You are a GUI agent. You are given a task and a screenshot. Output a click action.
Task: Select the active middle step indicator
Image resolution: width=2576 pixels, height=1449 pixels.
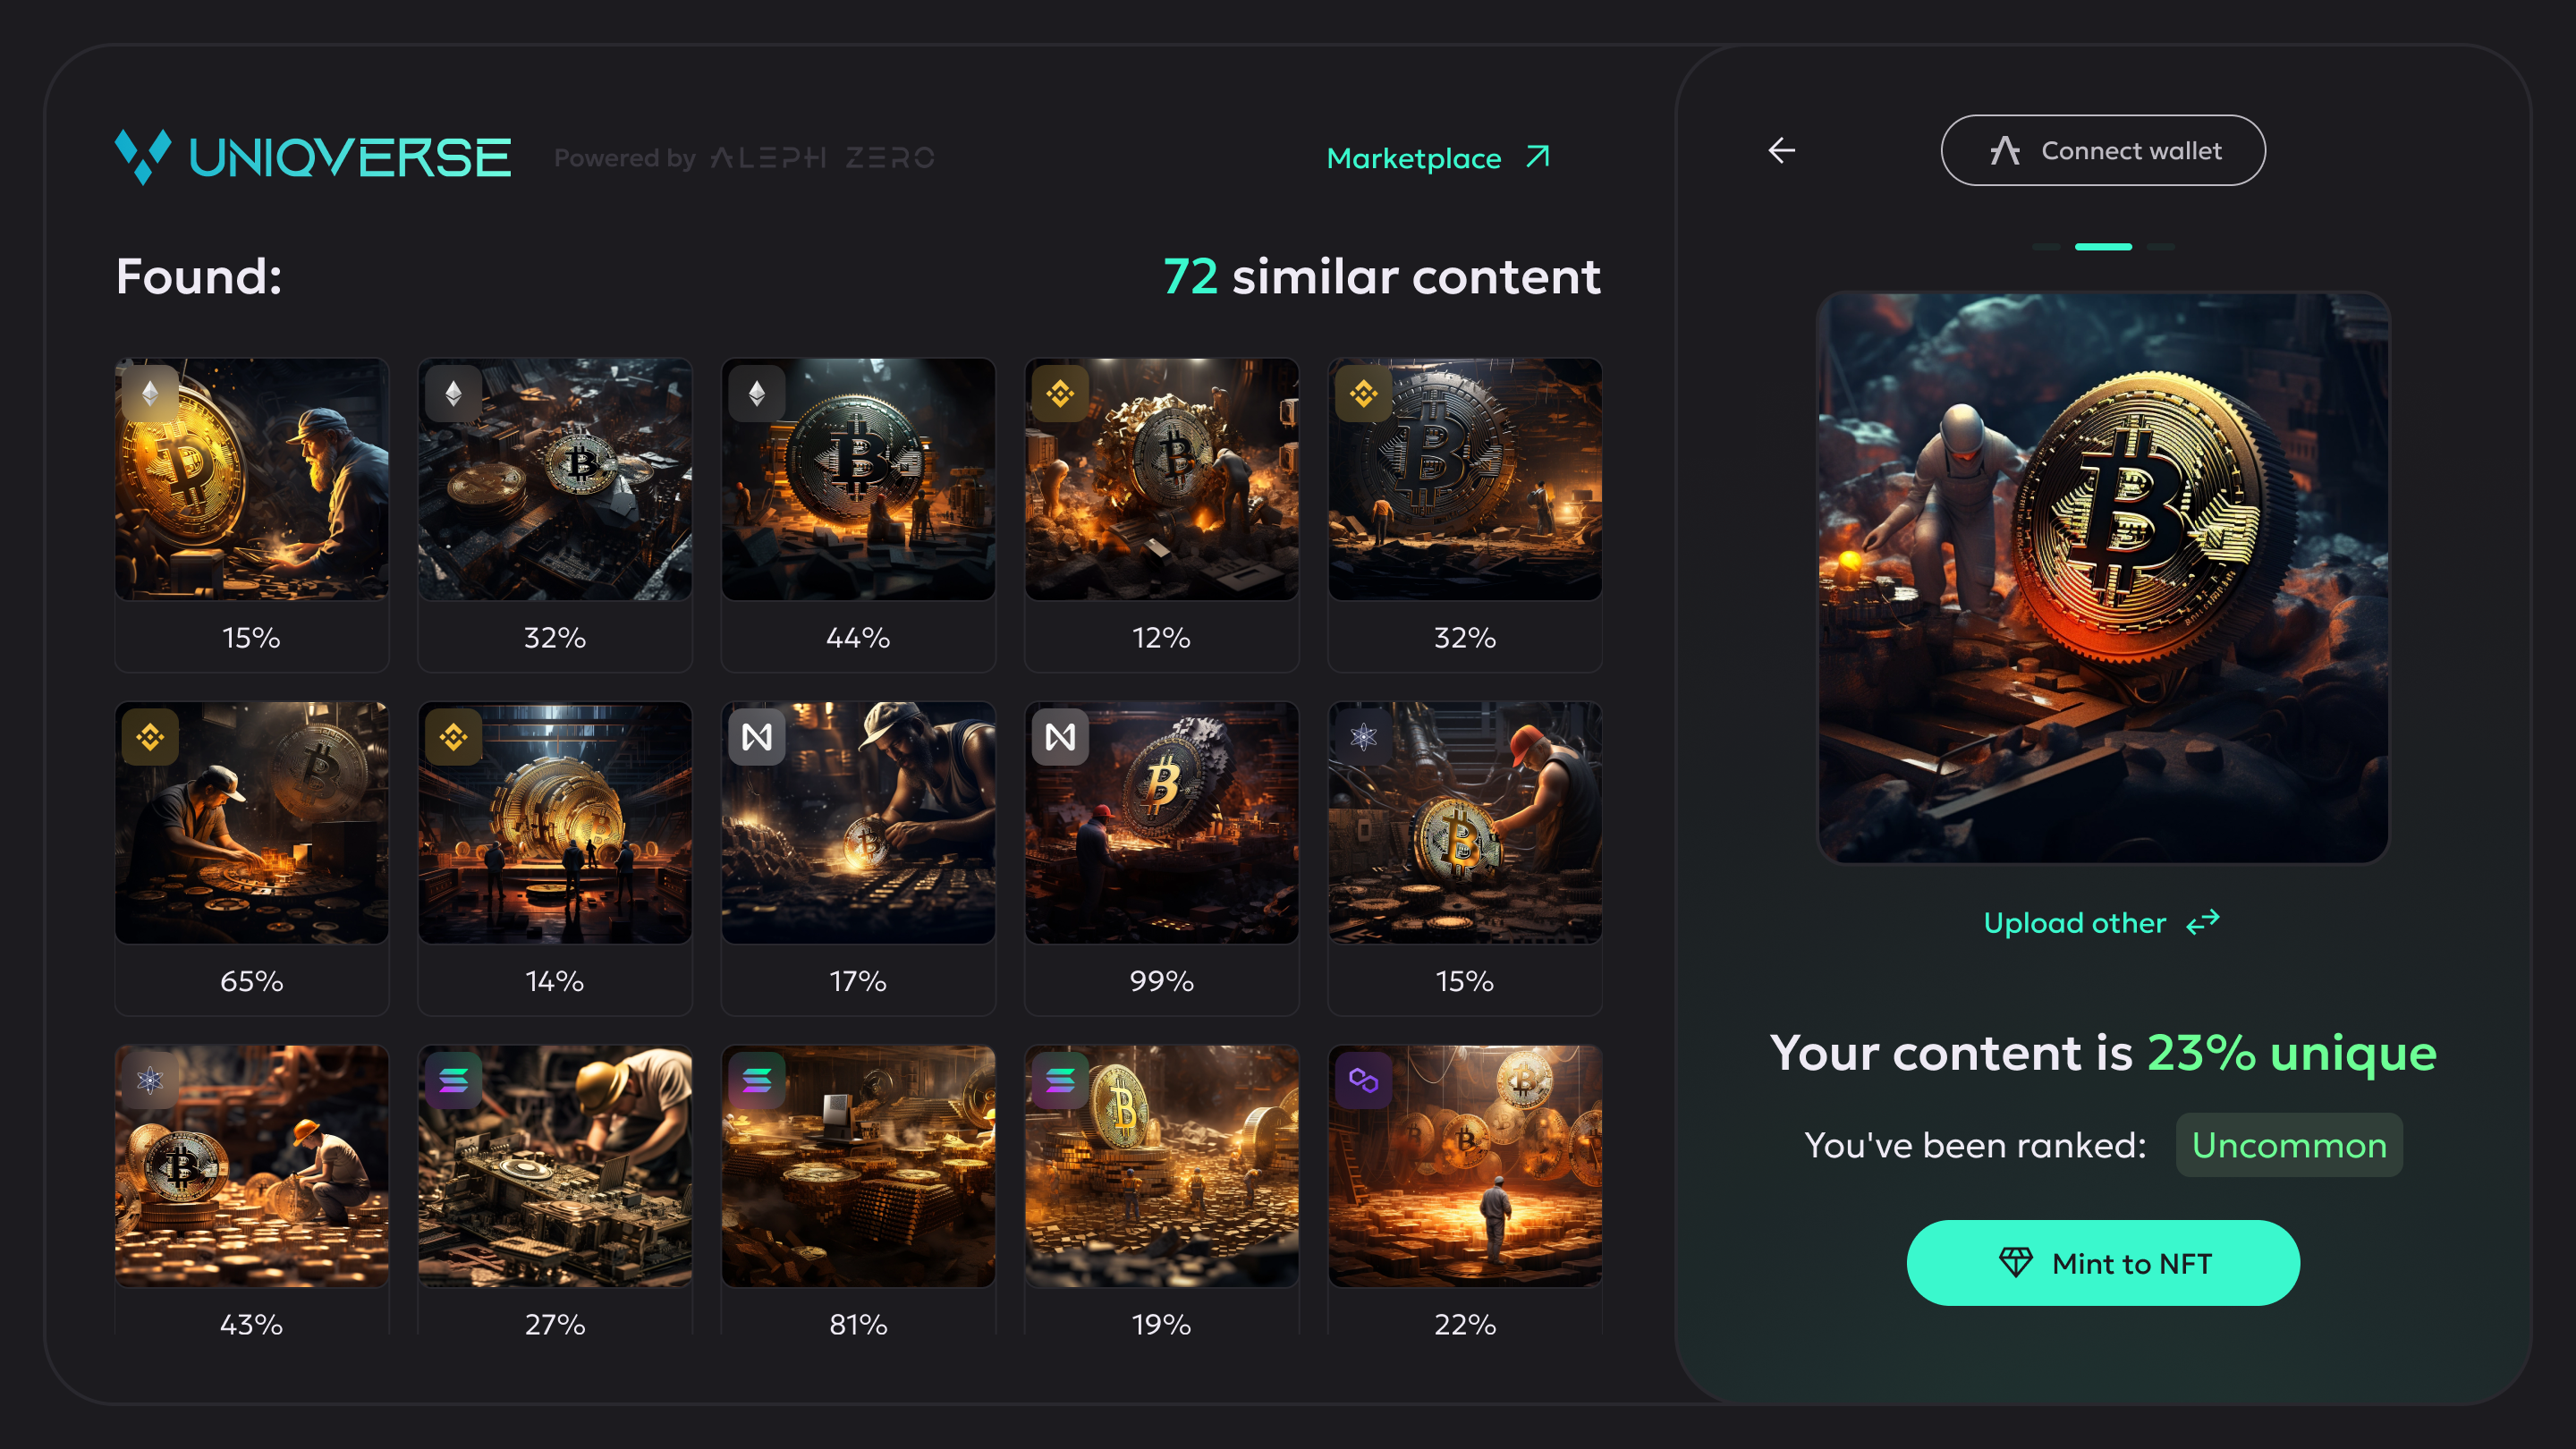point(2103,247)
